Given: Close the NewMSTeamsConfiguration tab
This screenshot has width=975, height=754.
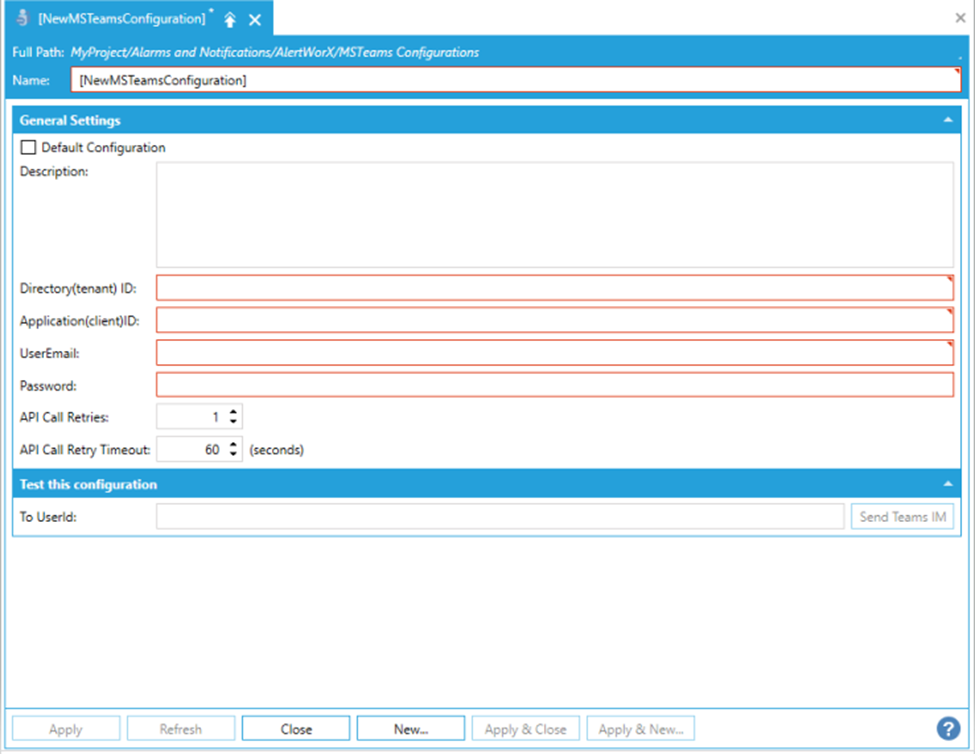Looking at the screenshot, I should point(255,20).
